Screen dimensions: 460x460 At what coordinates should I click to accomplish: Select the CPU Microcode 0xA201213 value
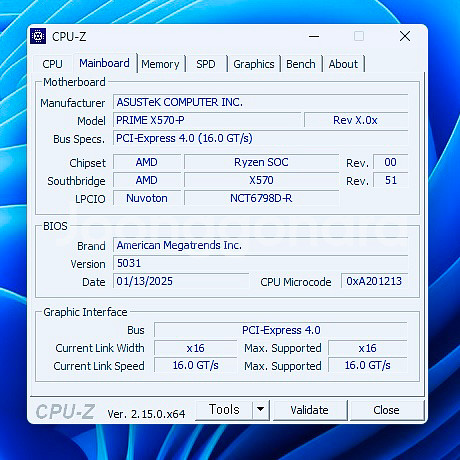point(374,281)
